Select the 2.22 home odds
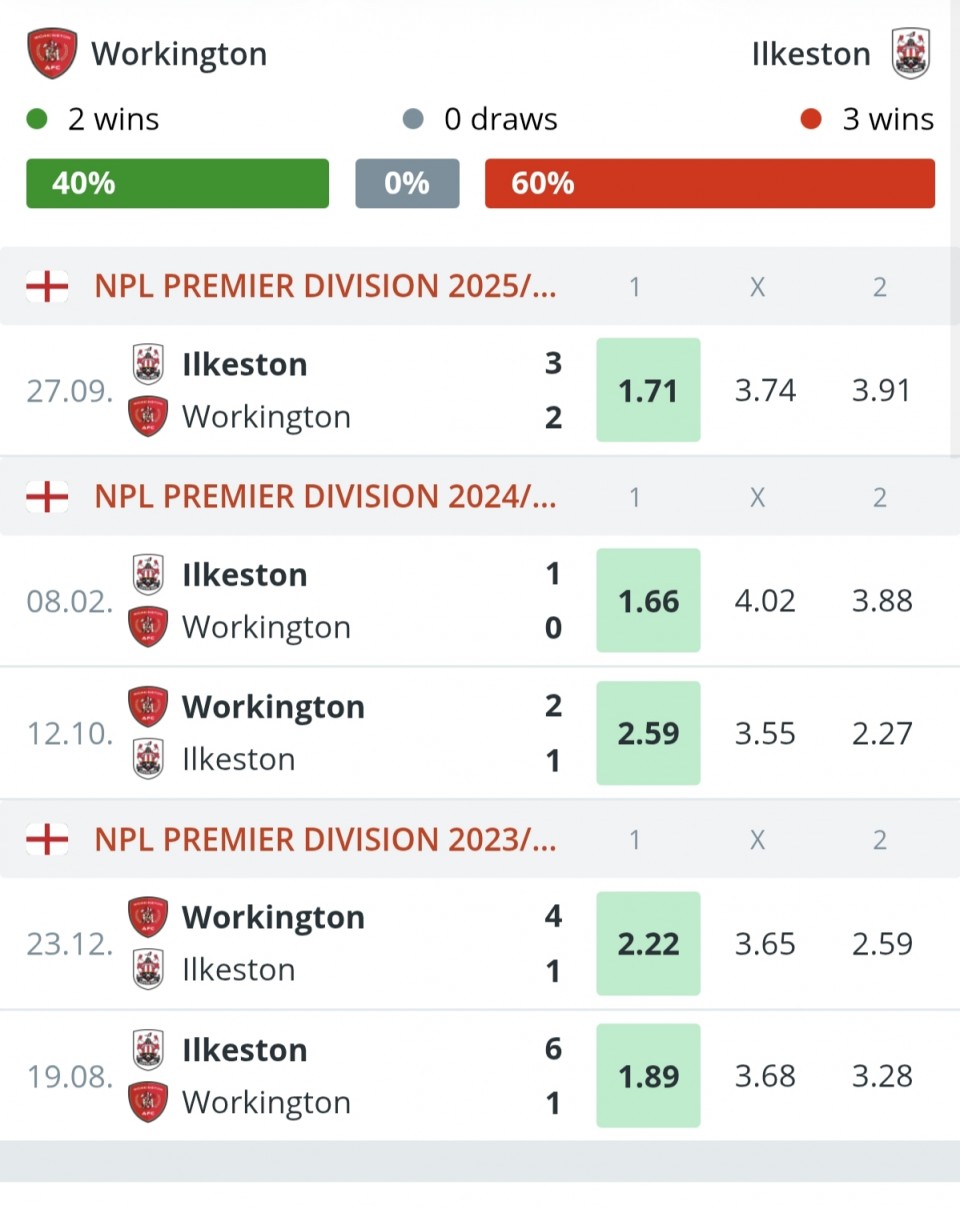Viewport: 960px width, 1209px height. click(648, 944)
